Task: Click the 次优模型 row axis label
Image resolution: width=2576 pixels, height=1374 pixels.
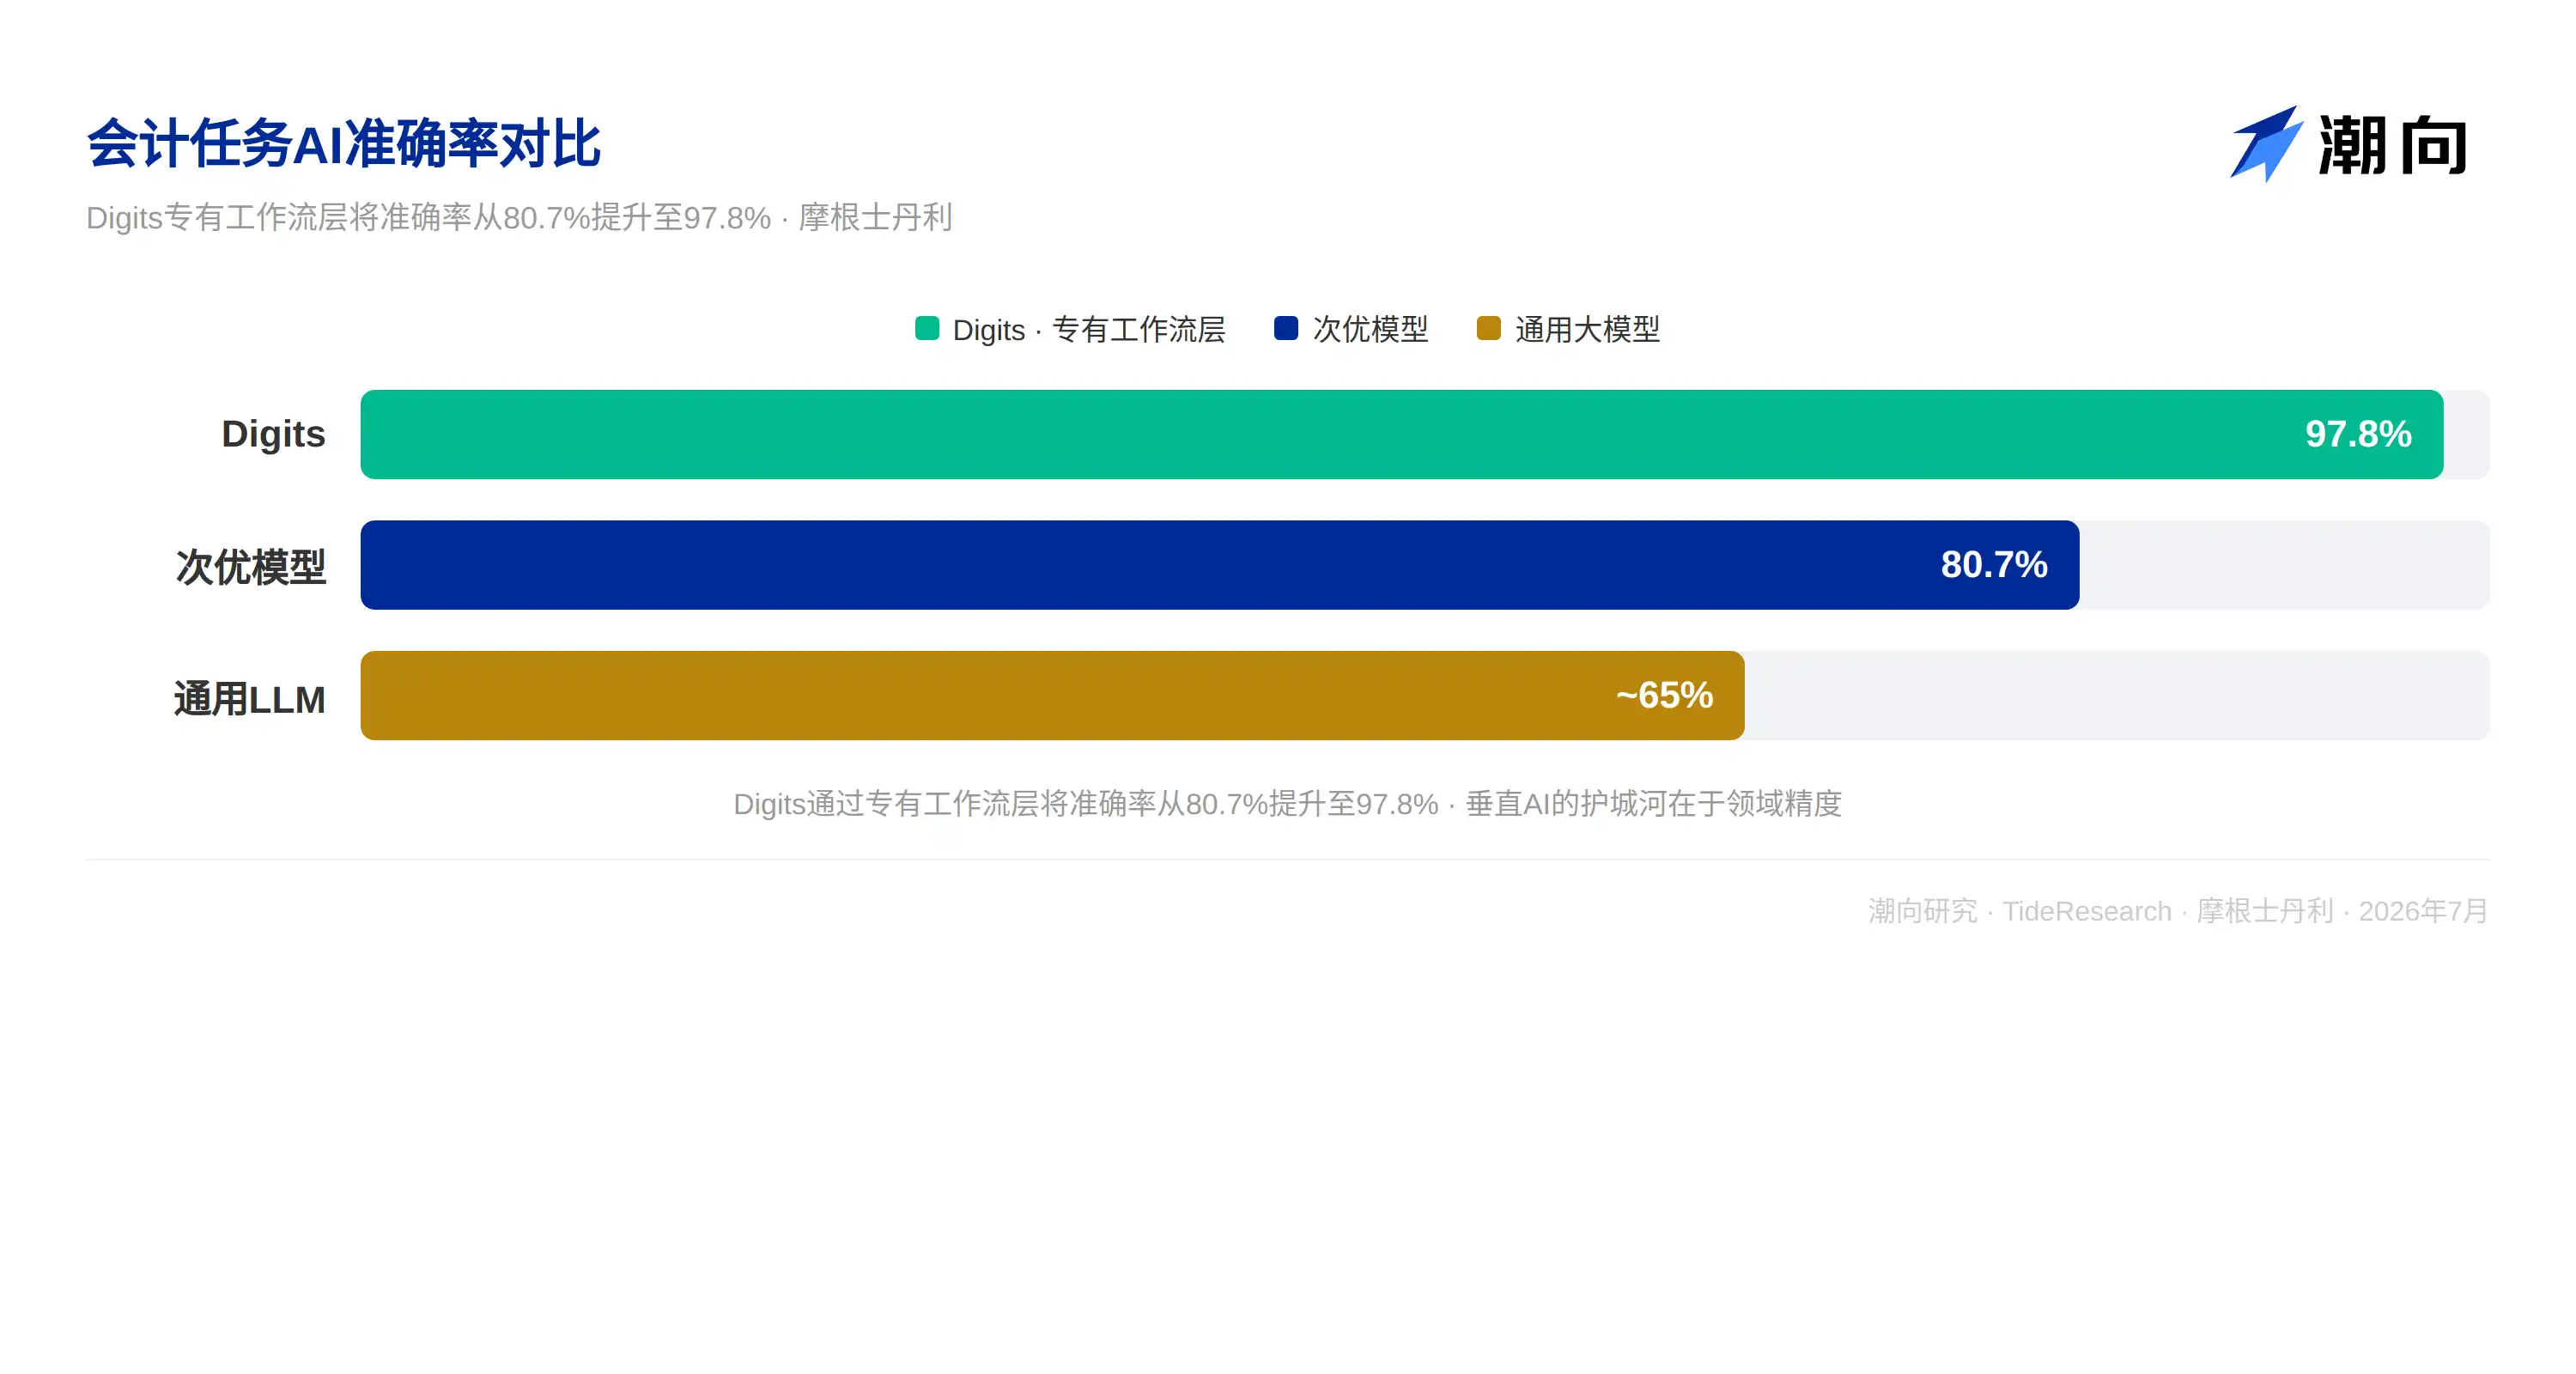Action: 250,567
